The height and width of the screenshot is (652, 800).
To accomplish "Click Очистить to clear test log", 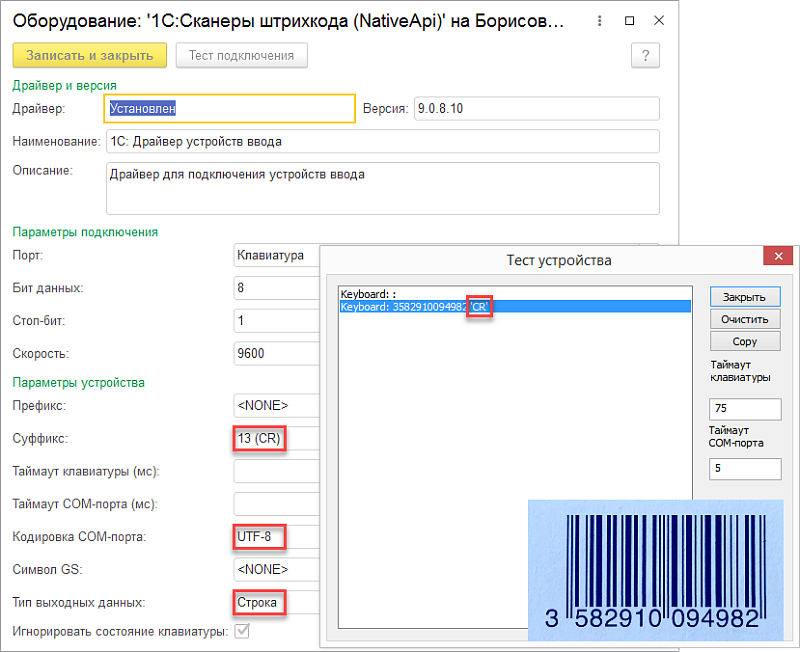I will coord(744,319).
